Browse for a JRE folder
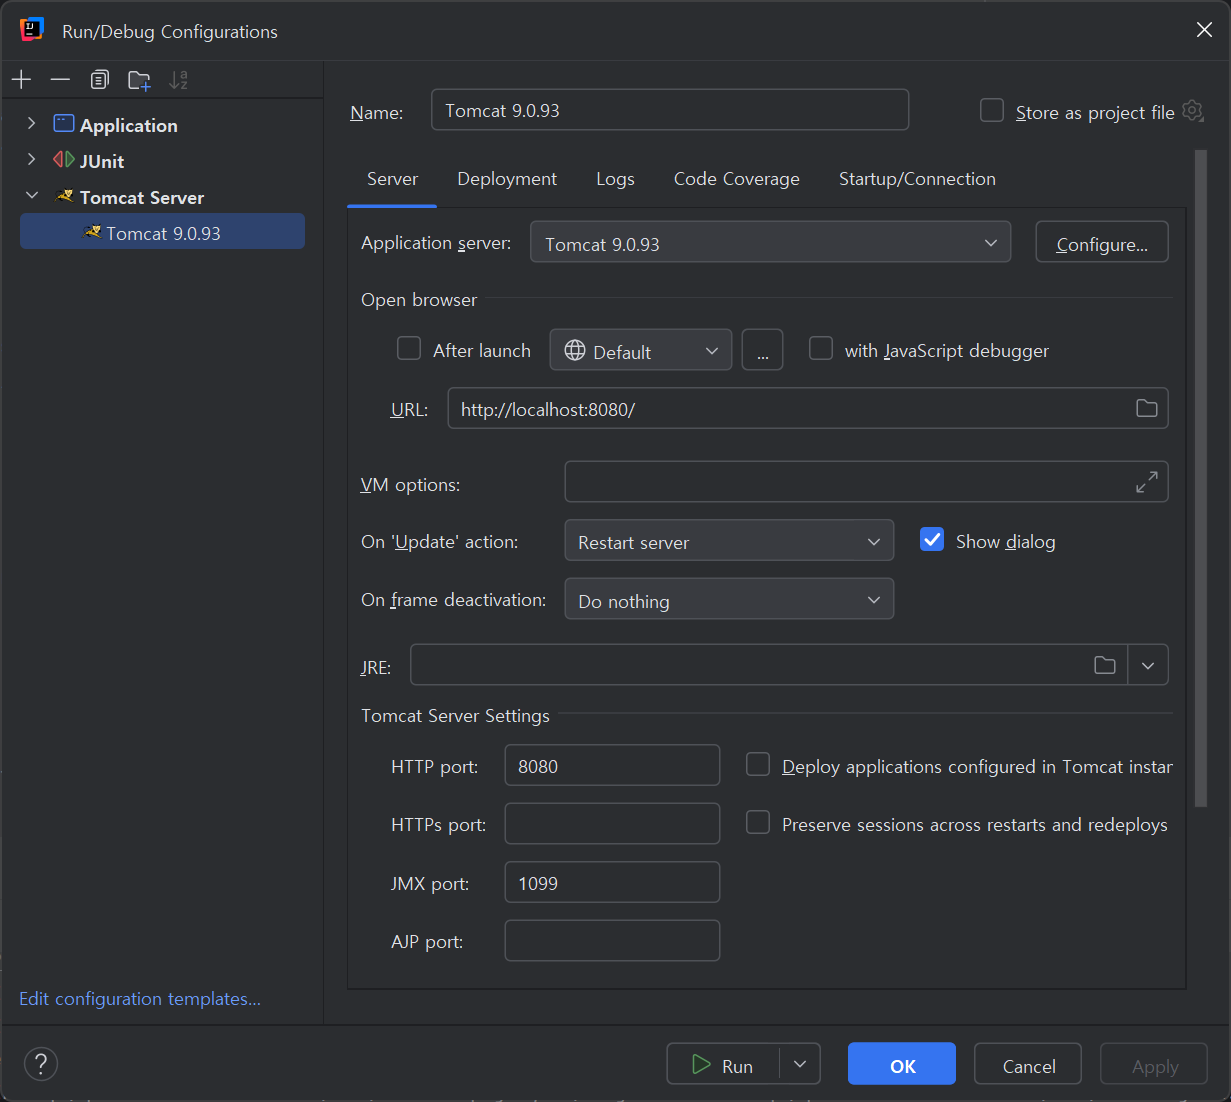The height and width of the screenshot is (1102, 1231). click(1104, 665)
